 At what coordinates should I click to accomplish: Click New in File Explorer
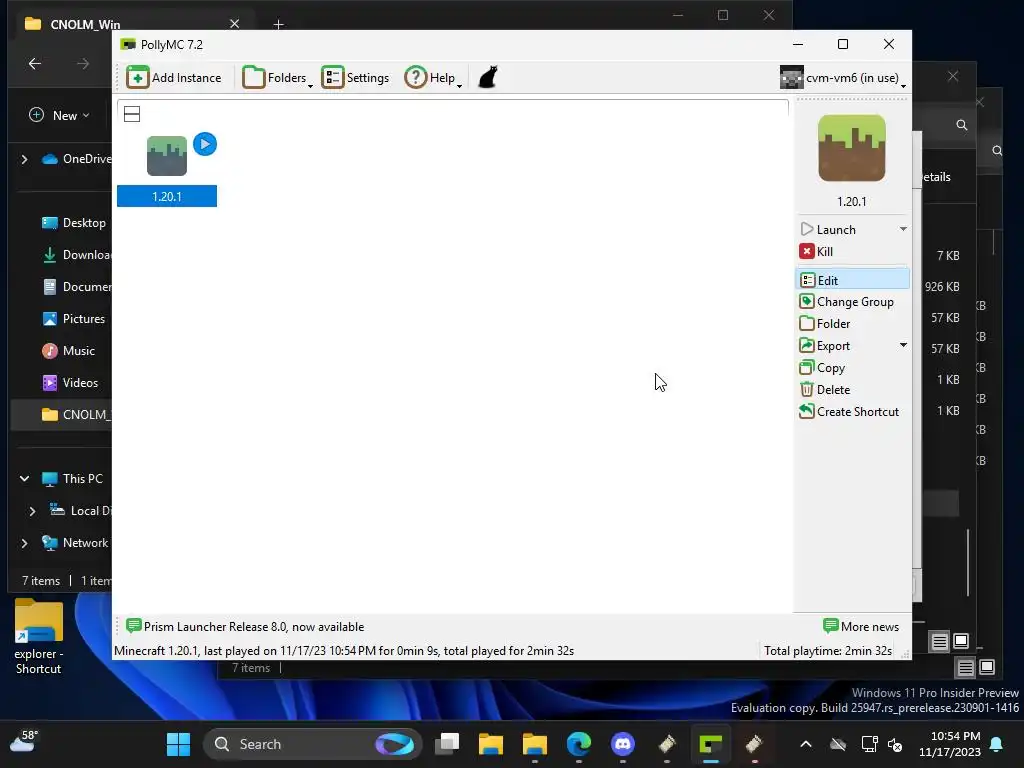(x=59, y=116)
